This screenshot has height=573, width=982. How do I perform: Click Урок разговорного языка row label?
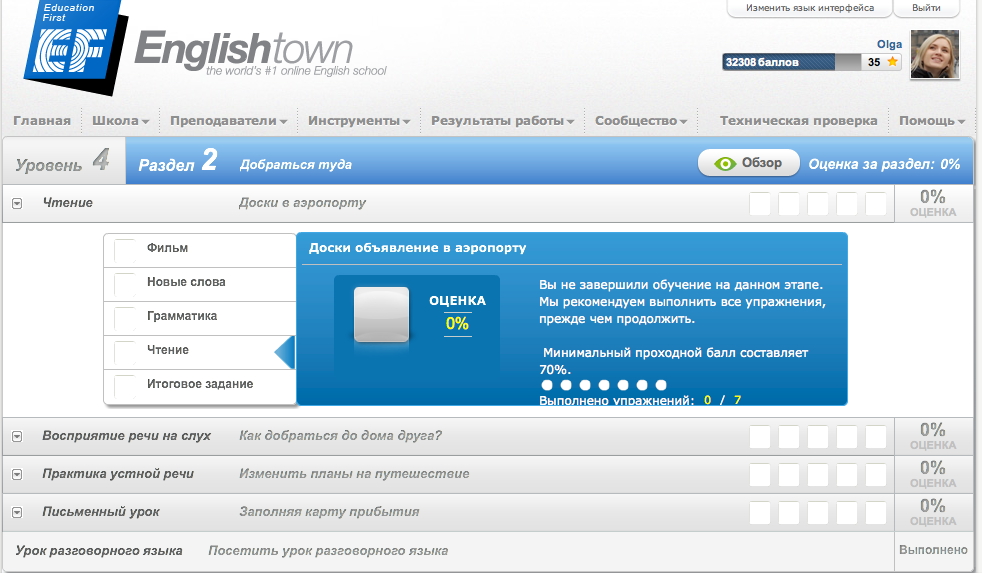pyautogui.click(x=99, y=550)
